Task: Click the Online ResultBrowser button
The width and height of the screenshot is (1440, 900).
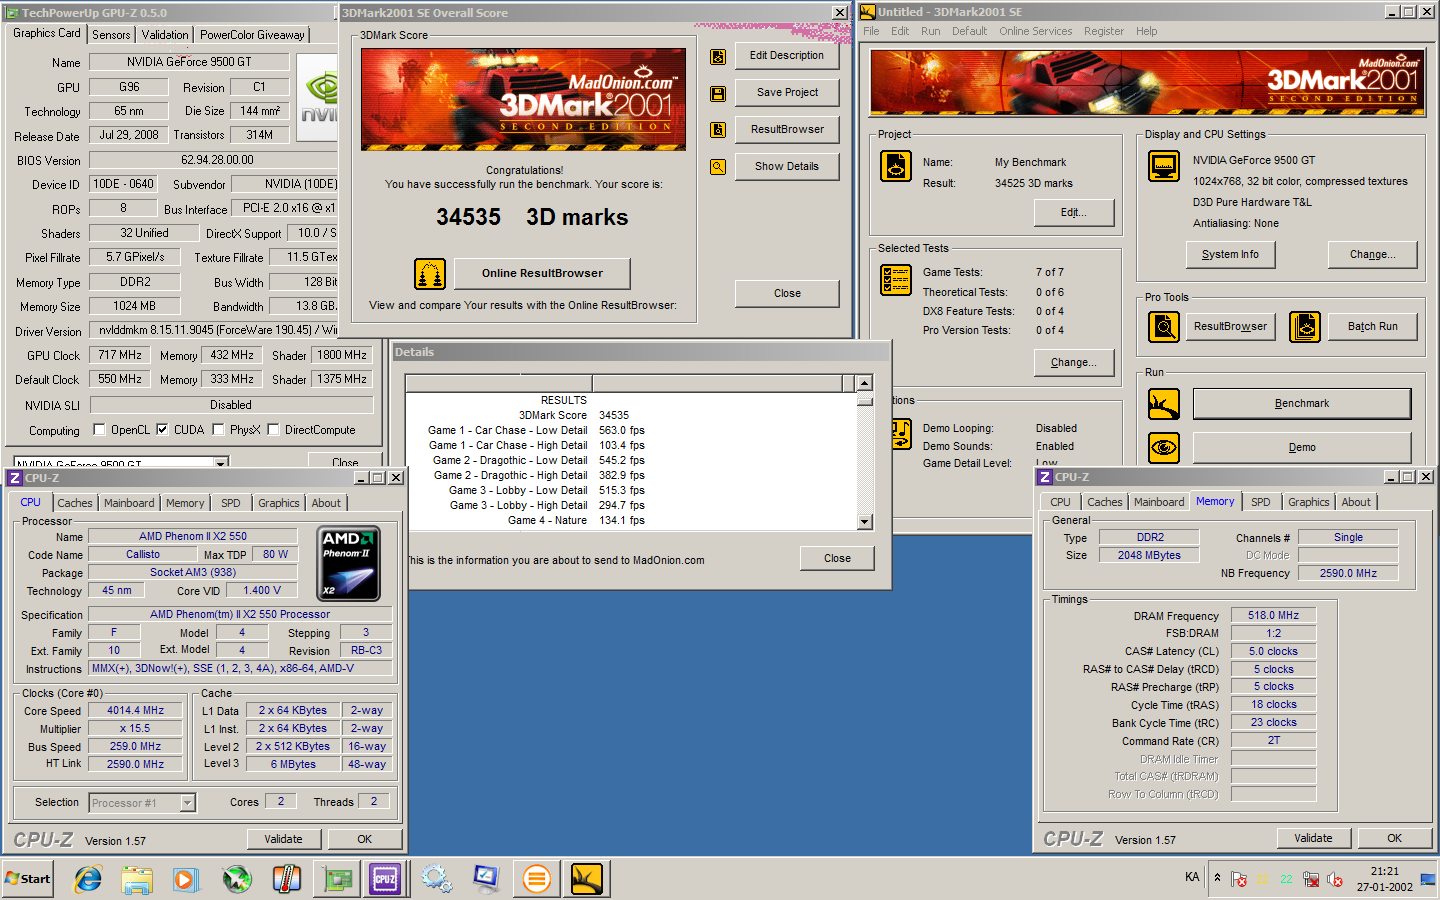Action: click(542, 273)
